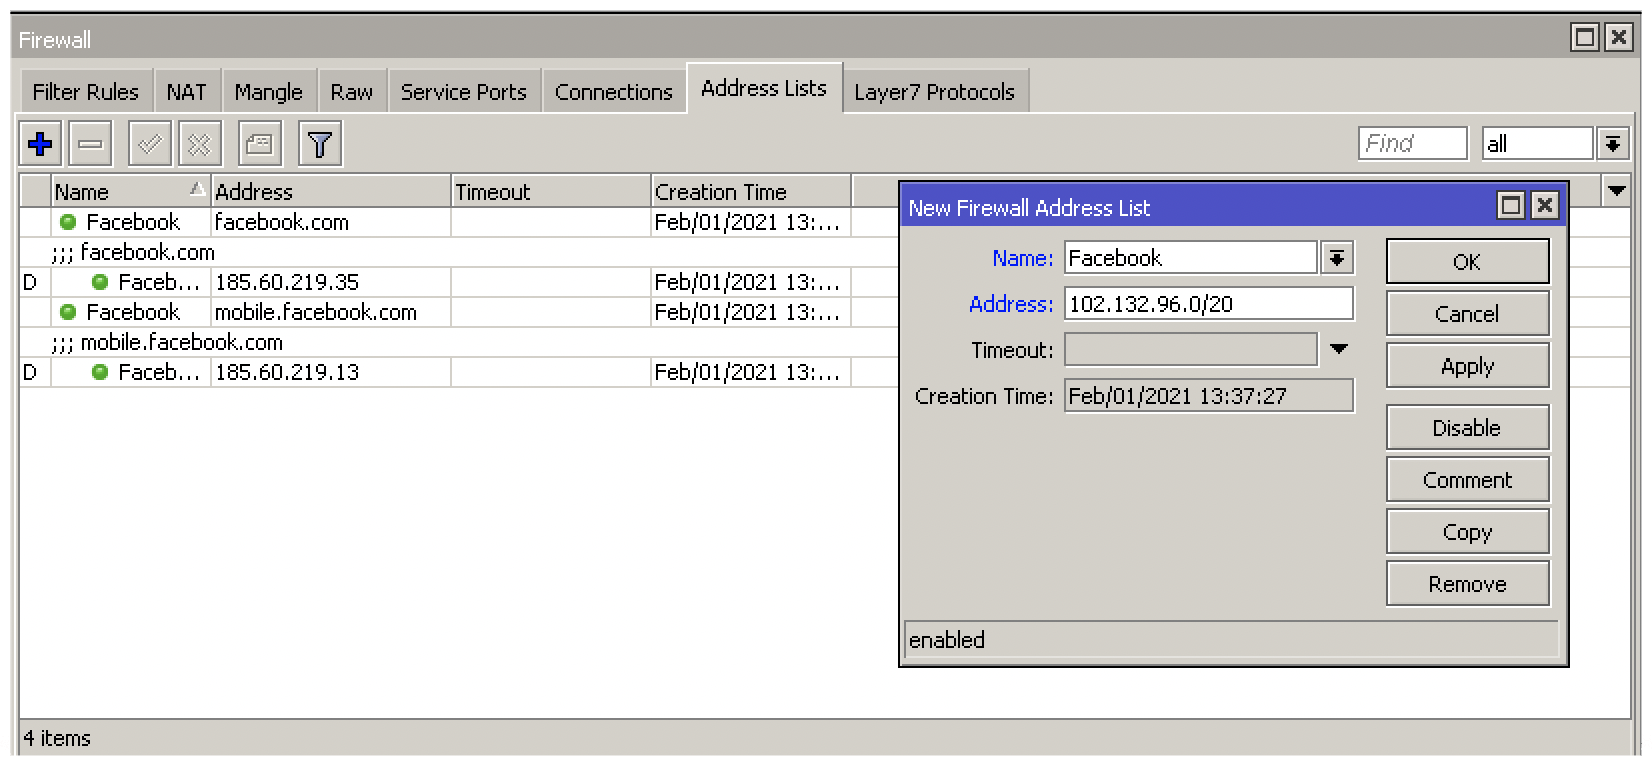Open the 'all' filter dropdown arrow
Screen dimensions: 1652x766
1613,144
